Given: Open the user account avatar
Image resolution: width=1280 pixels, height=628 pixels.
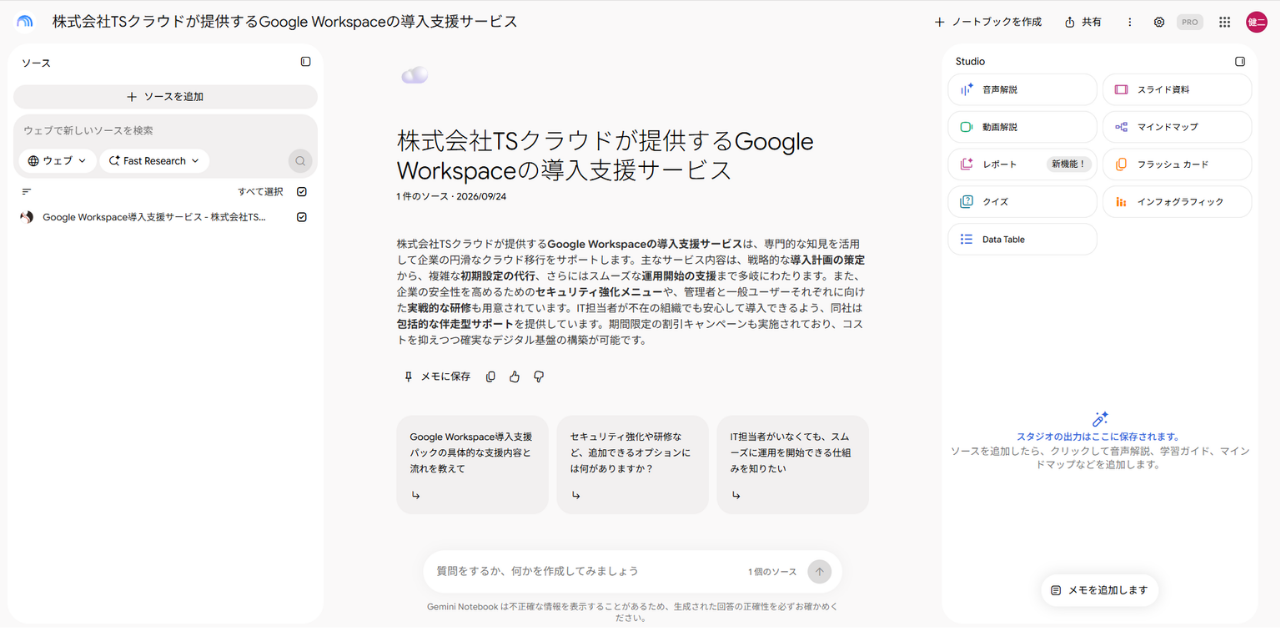Looking at the screenshot, I should [x=1256, y=22].
